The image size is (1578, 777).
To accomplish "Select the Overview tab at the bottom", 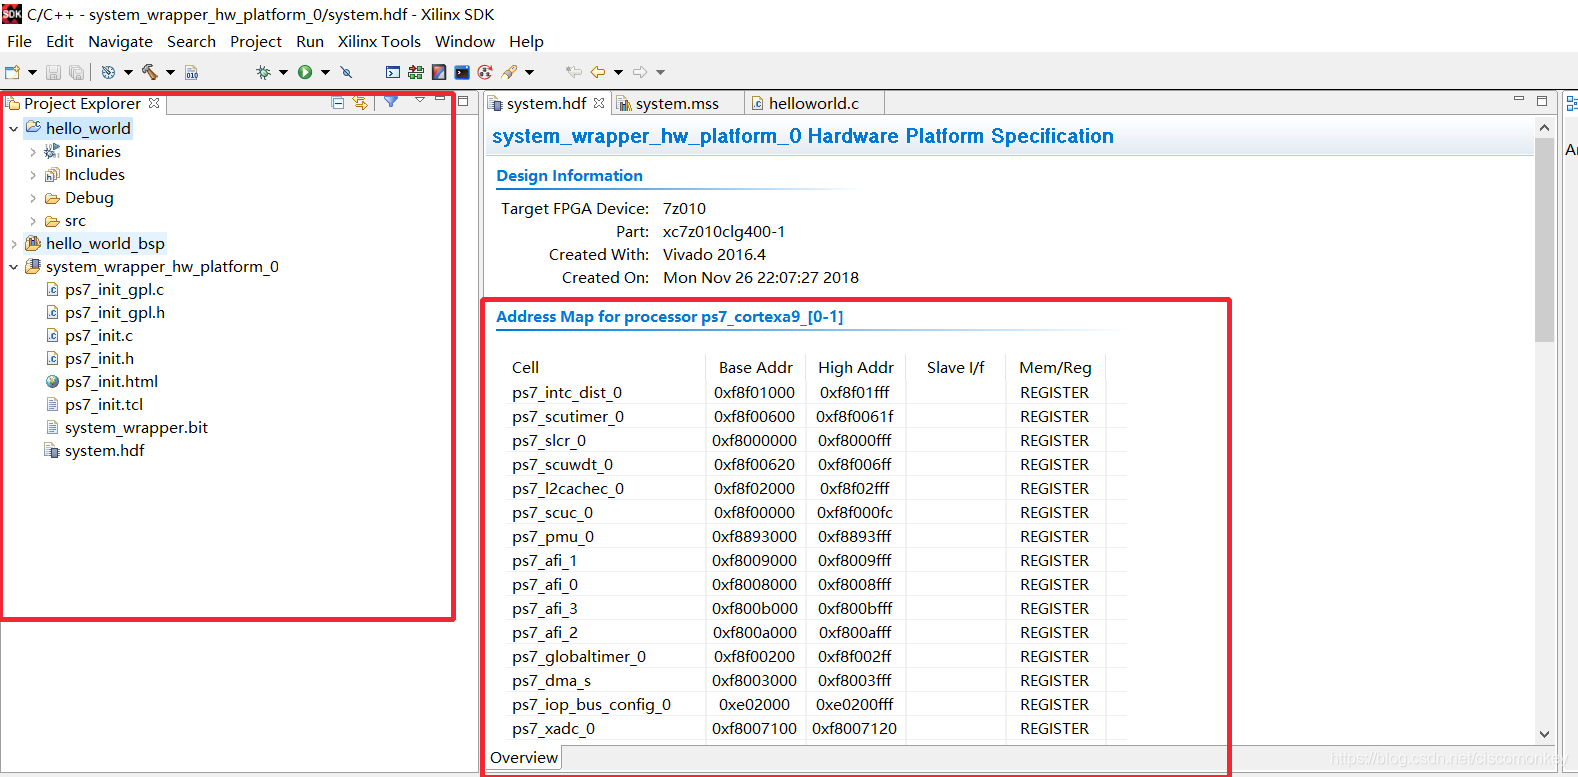I will point(524,758).
